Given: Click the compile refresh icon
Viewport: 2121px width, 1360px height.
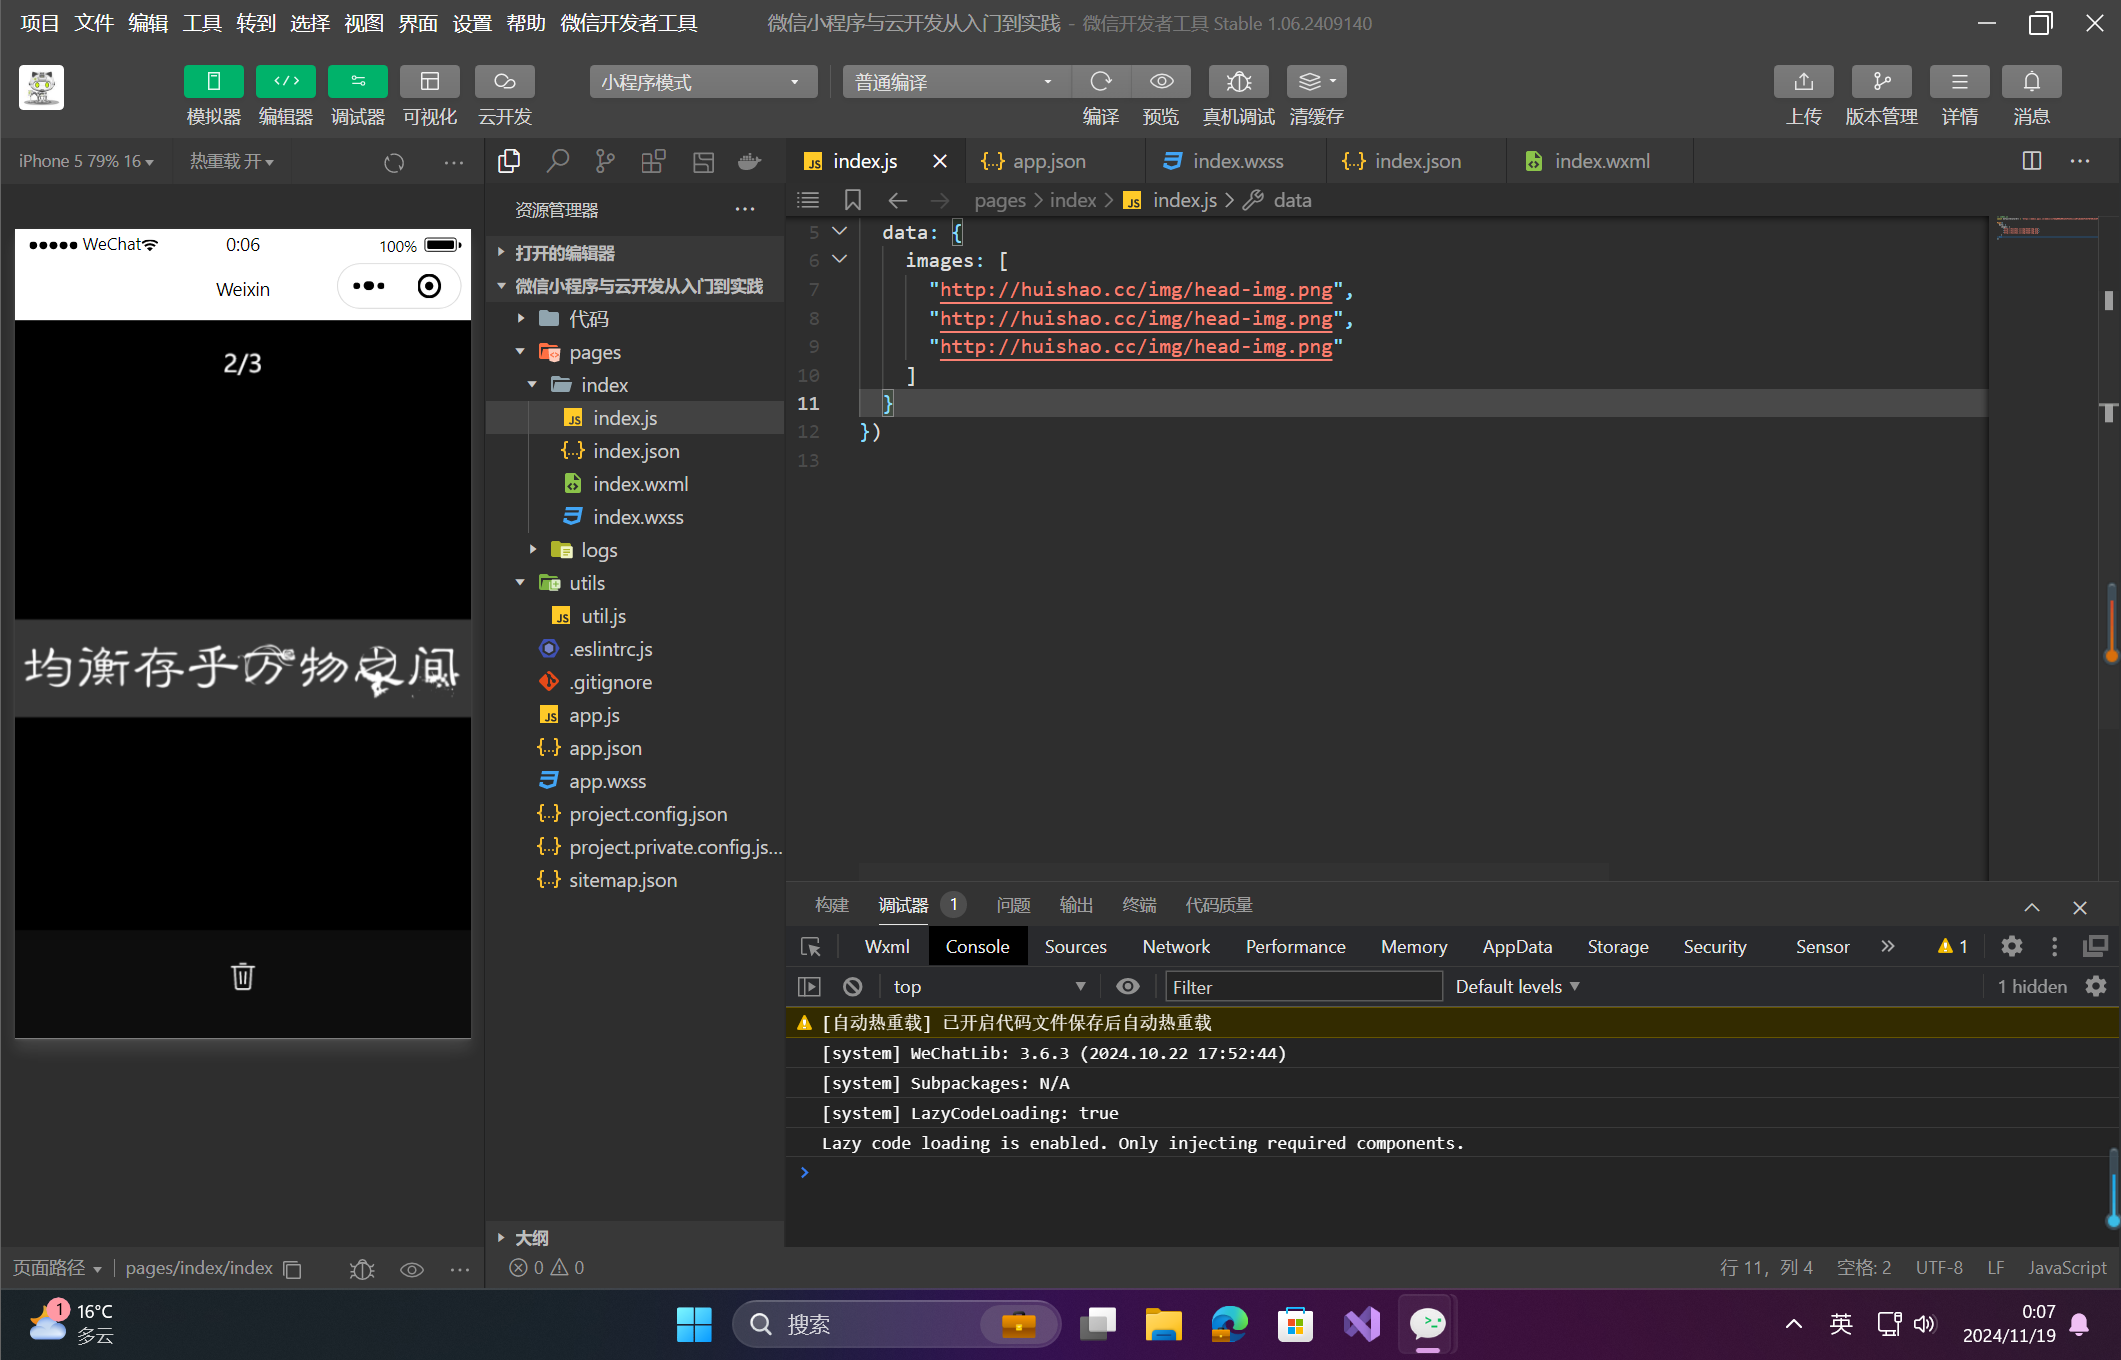Looking at the screenshot, I should [x=1101, y=82].
